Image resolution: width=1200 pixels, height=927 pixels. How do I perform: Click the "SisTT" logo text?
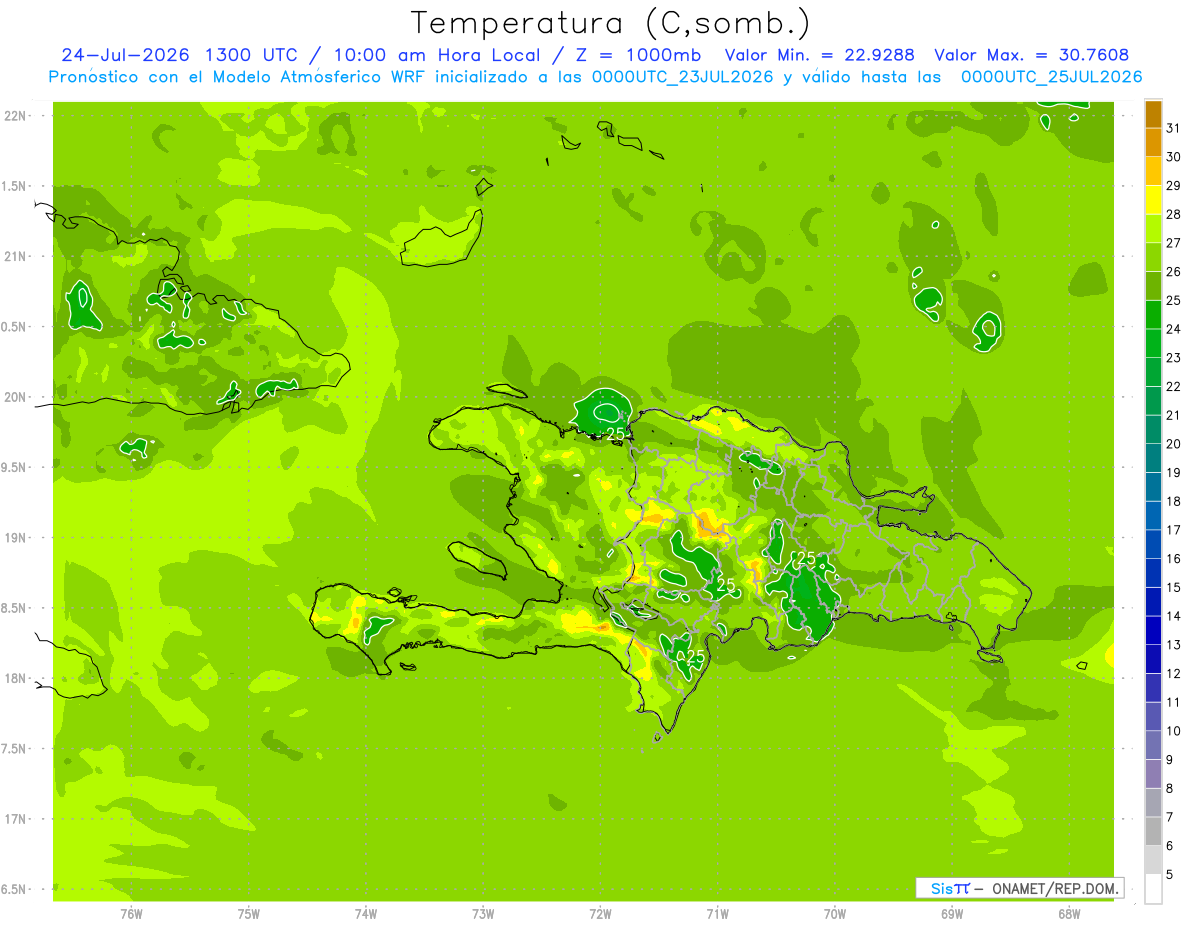[950, 888]
